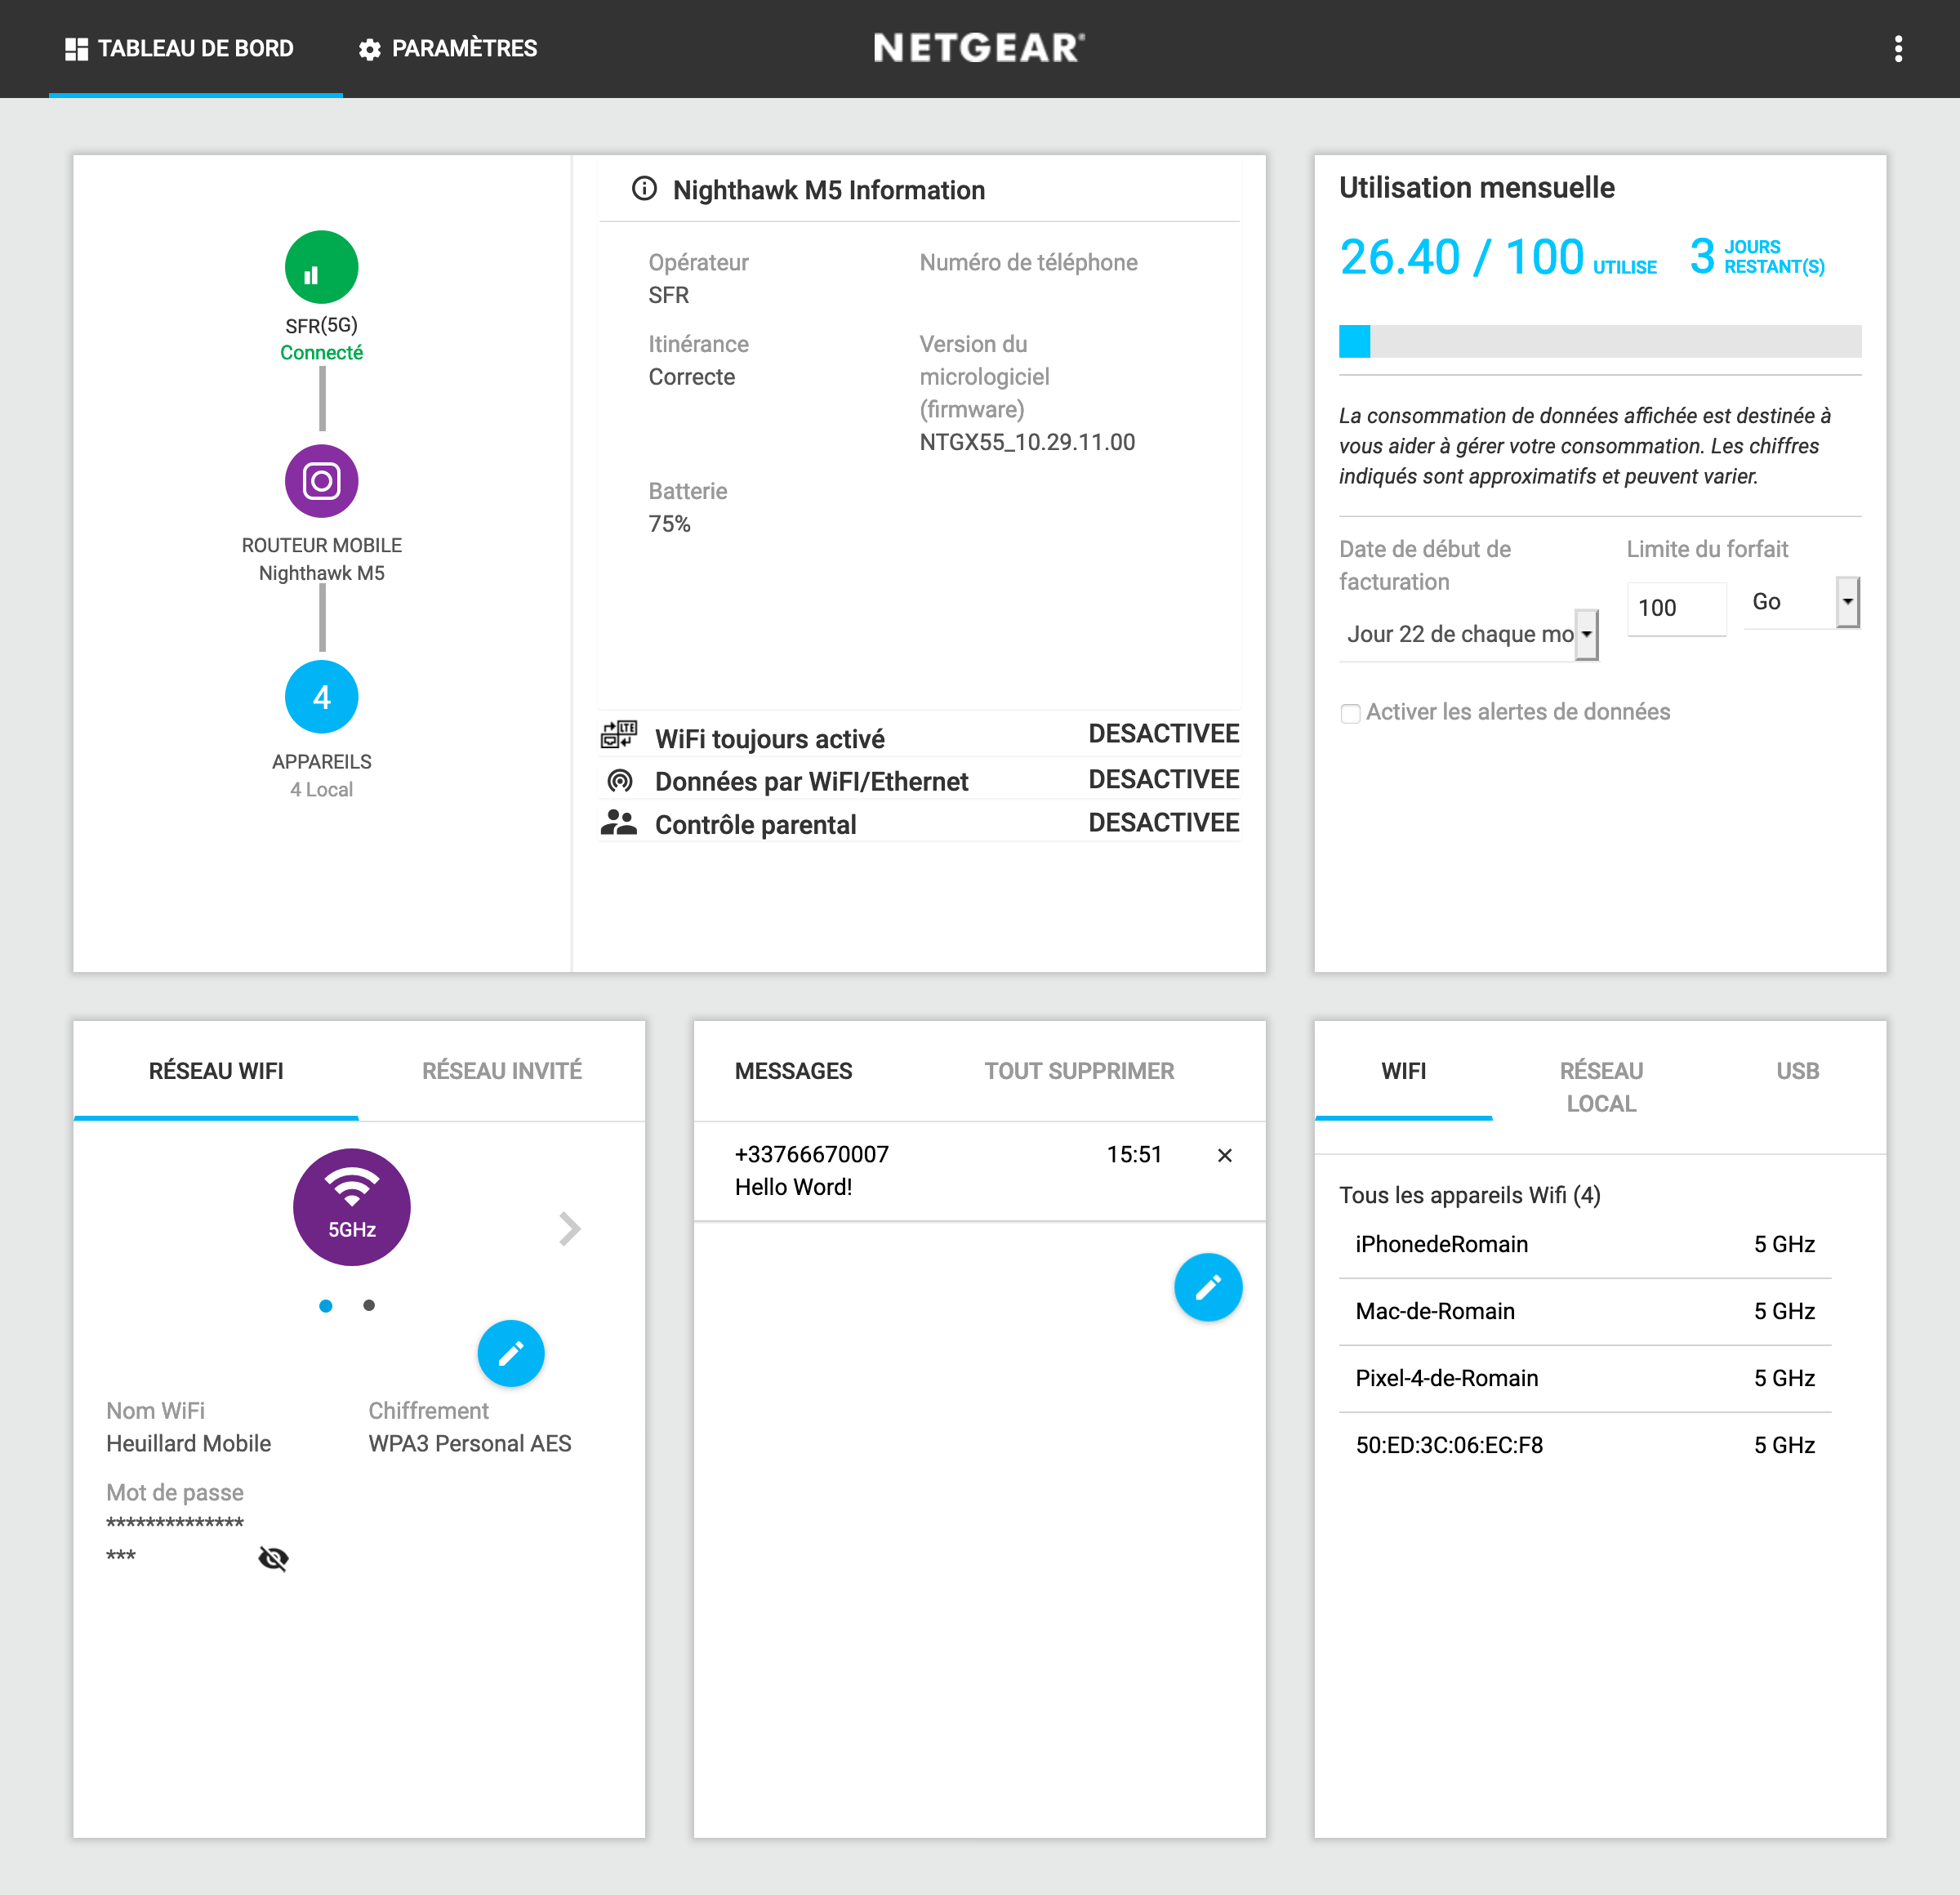Viewport: 1960px width, 1895px height.
Task: Click the 4 Local devices label
Action: (x=321, y=790)
